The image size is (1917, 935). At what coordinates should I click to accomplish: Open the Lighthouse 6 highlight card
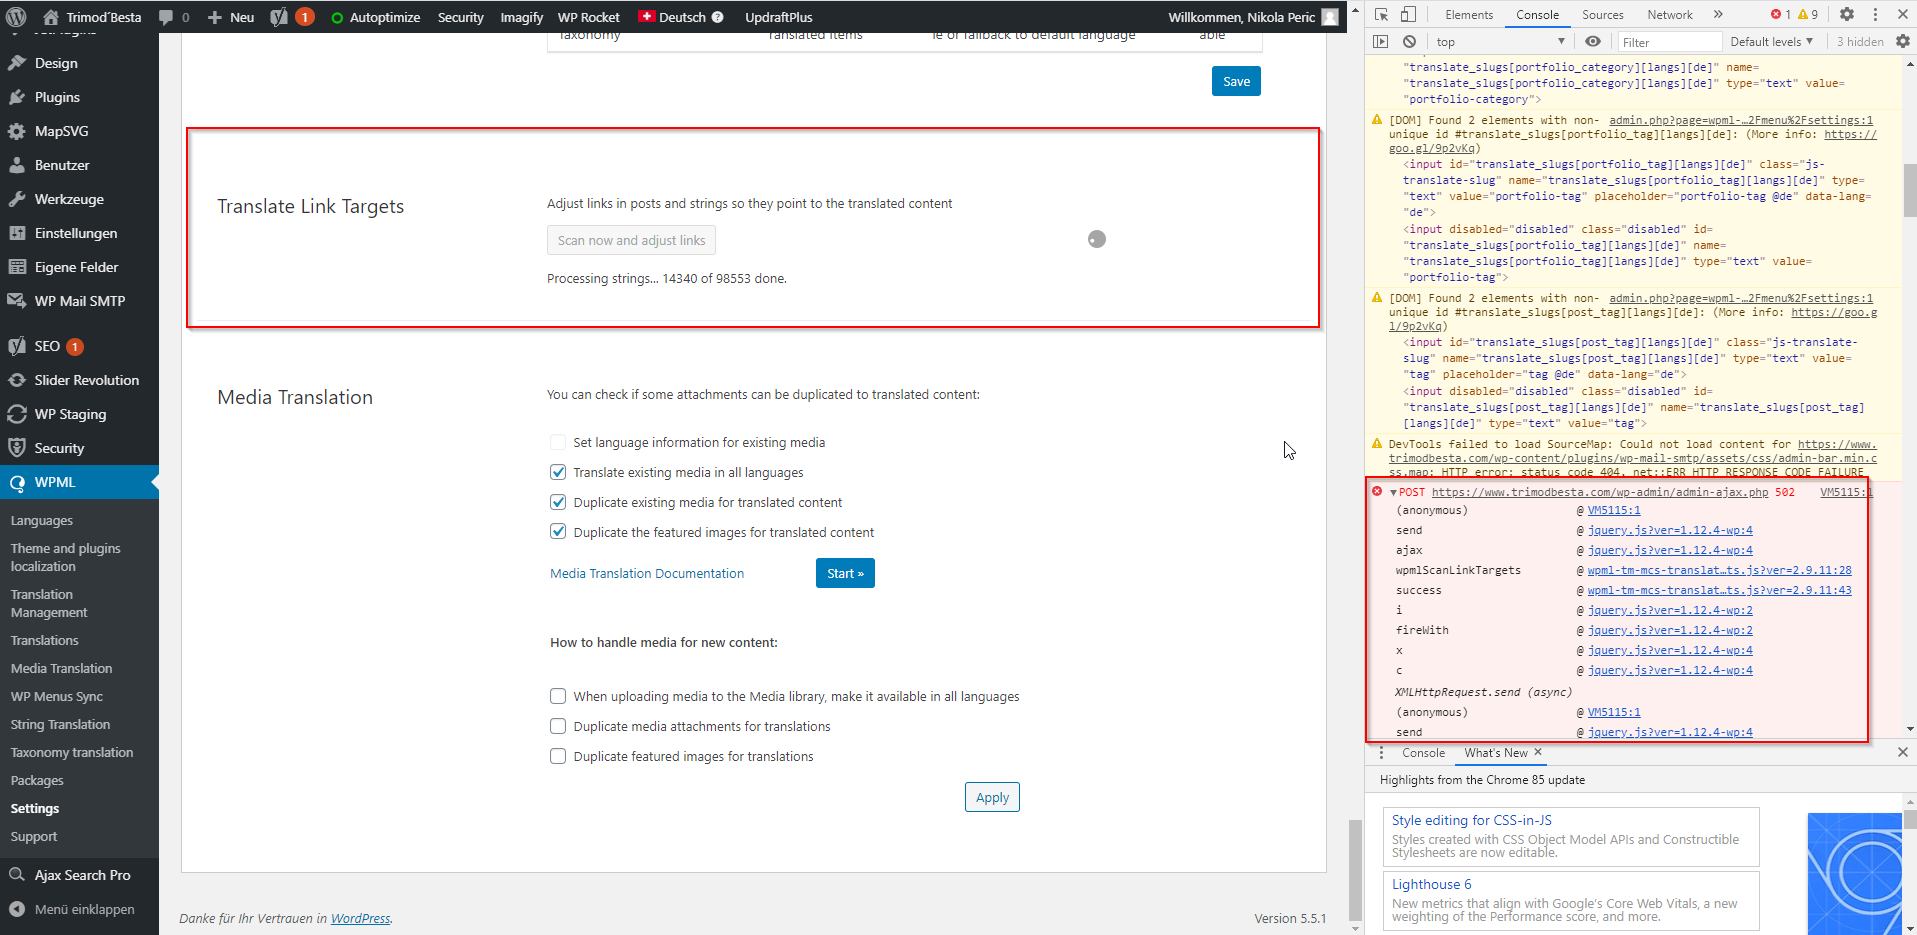[1571, 900]
